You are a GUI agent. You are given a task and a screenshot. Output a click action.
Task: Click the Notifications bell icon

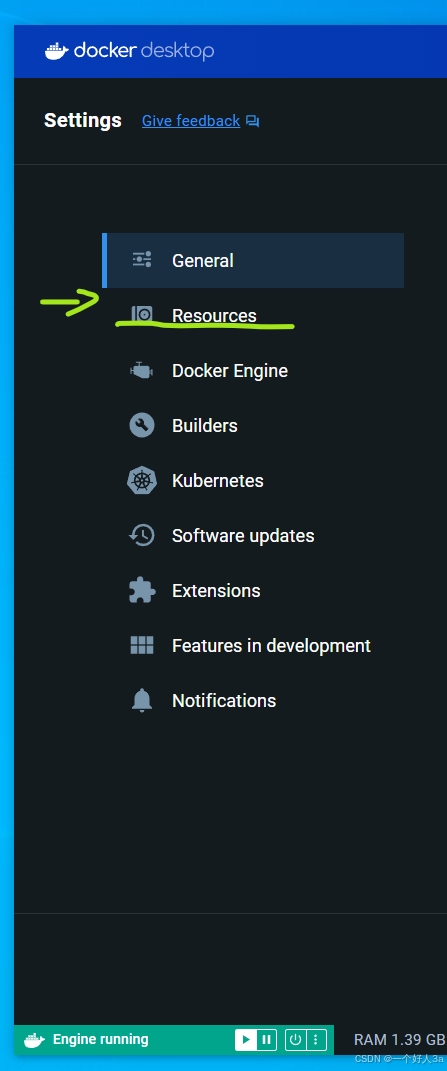[x=142, y=700]
